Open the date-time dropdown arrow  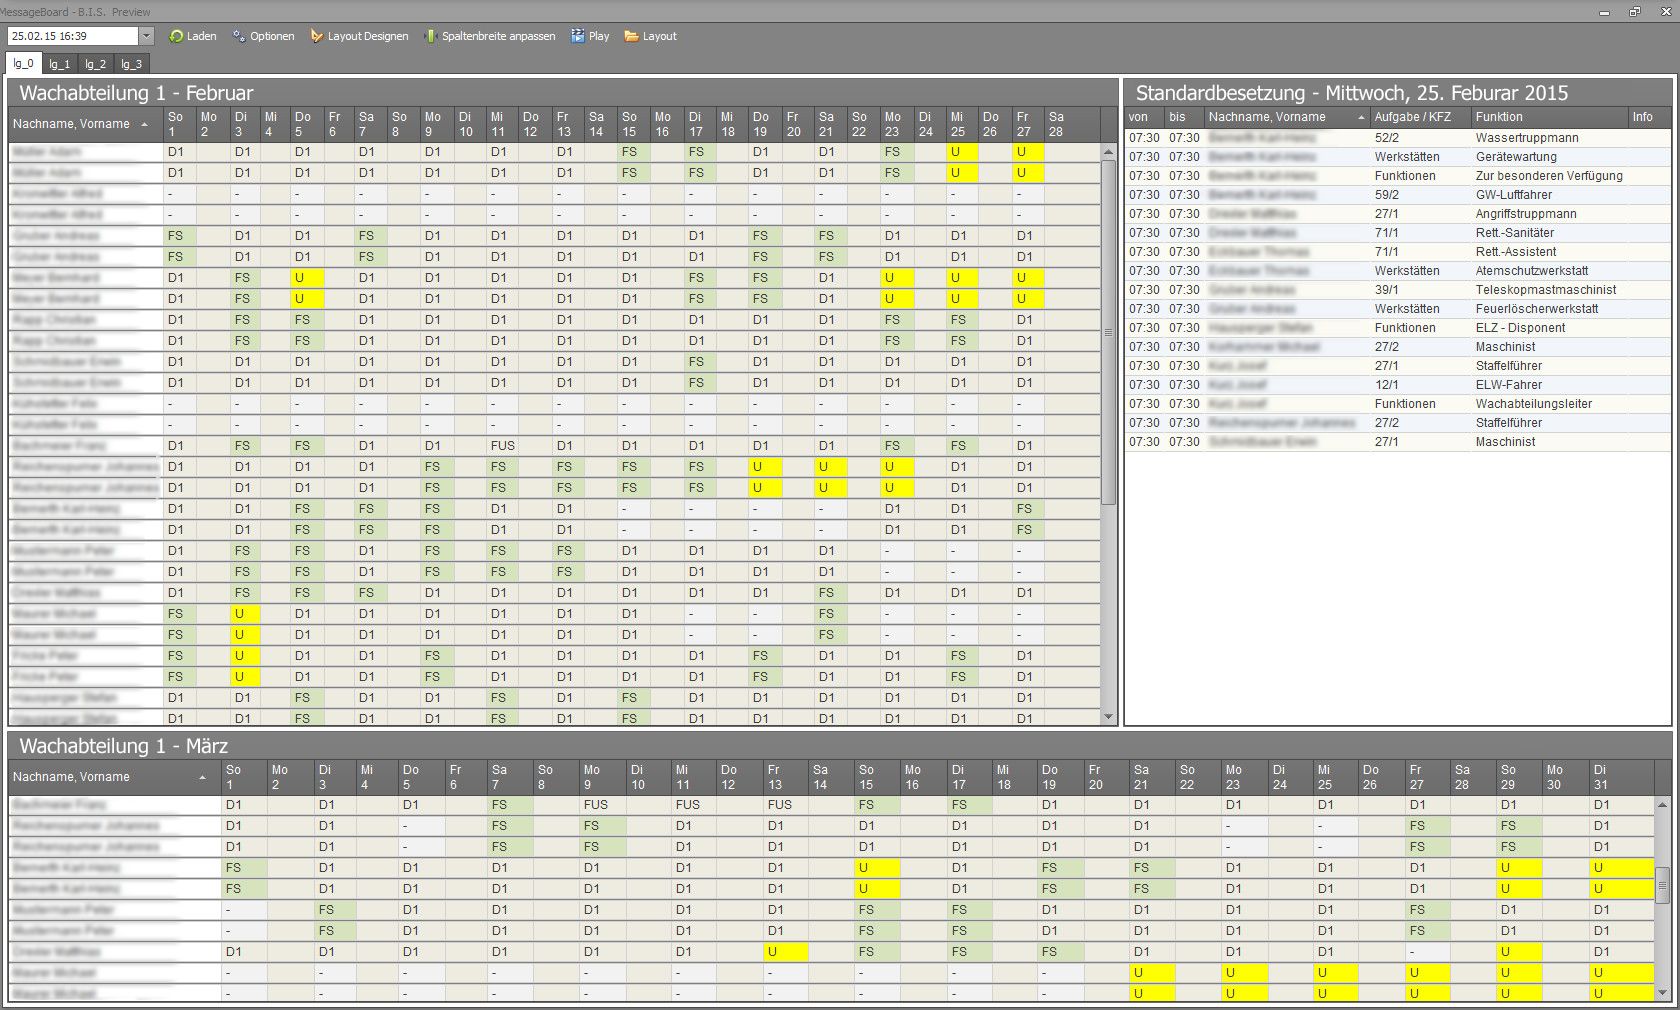tap(146, 36)
